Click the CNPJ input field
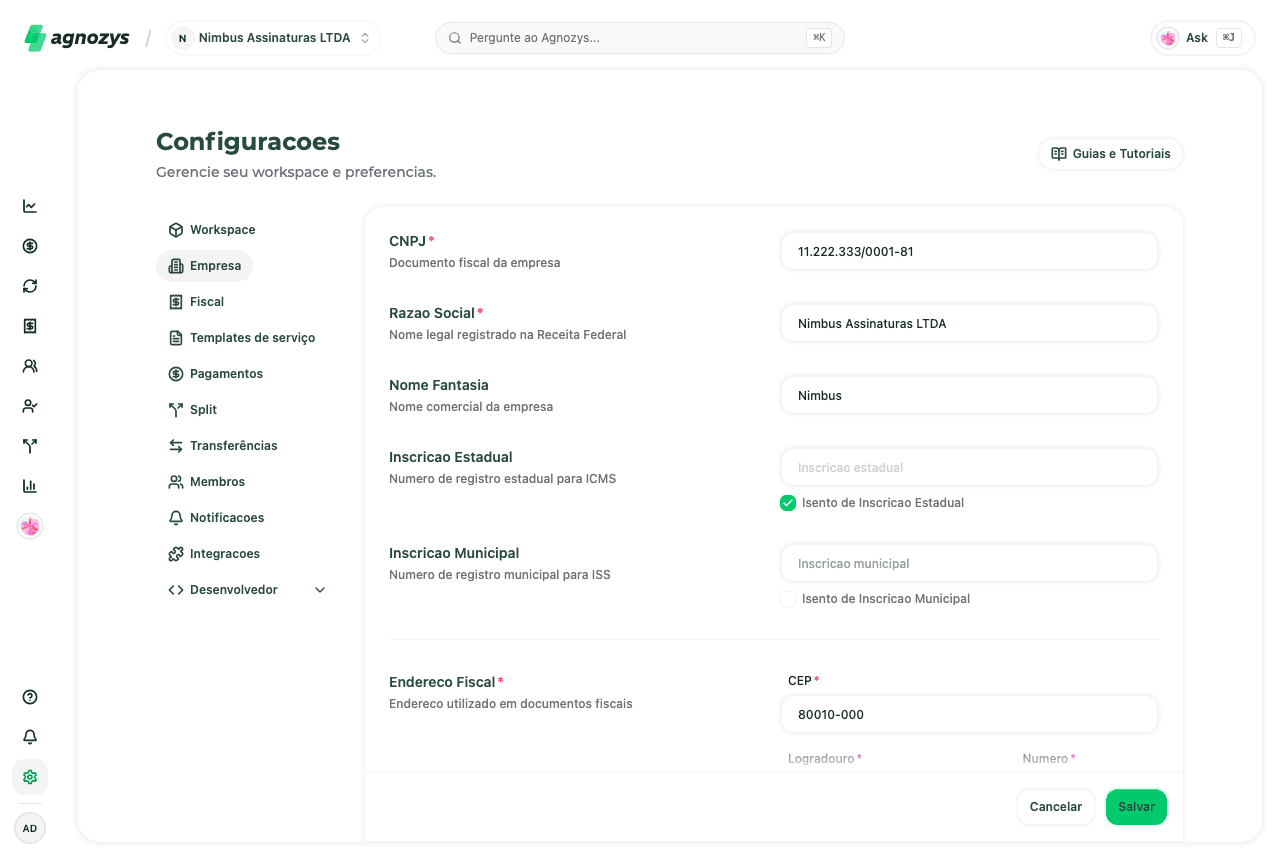 point(969,252)
